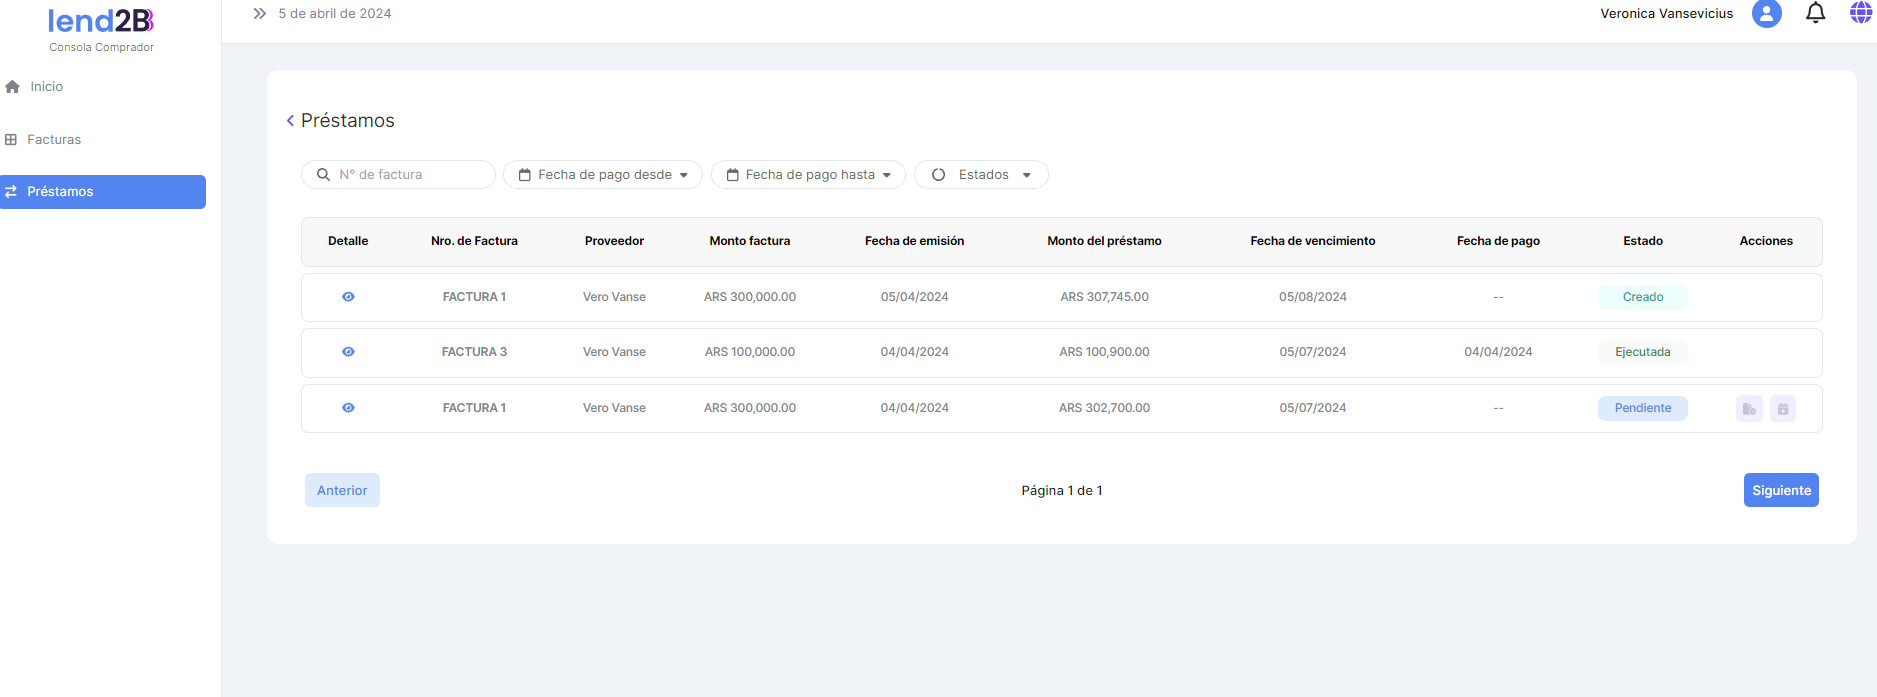
Task: View details of the FACTURA 3 loan
Action: (348, 352)
